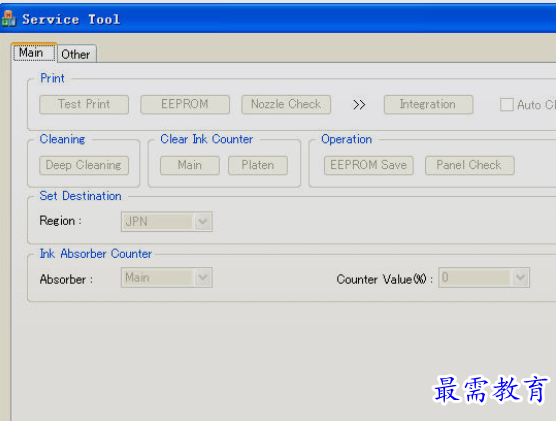Click the Clear Ink Counter group label

click(x=207, y=139)
